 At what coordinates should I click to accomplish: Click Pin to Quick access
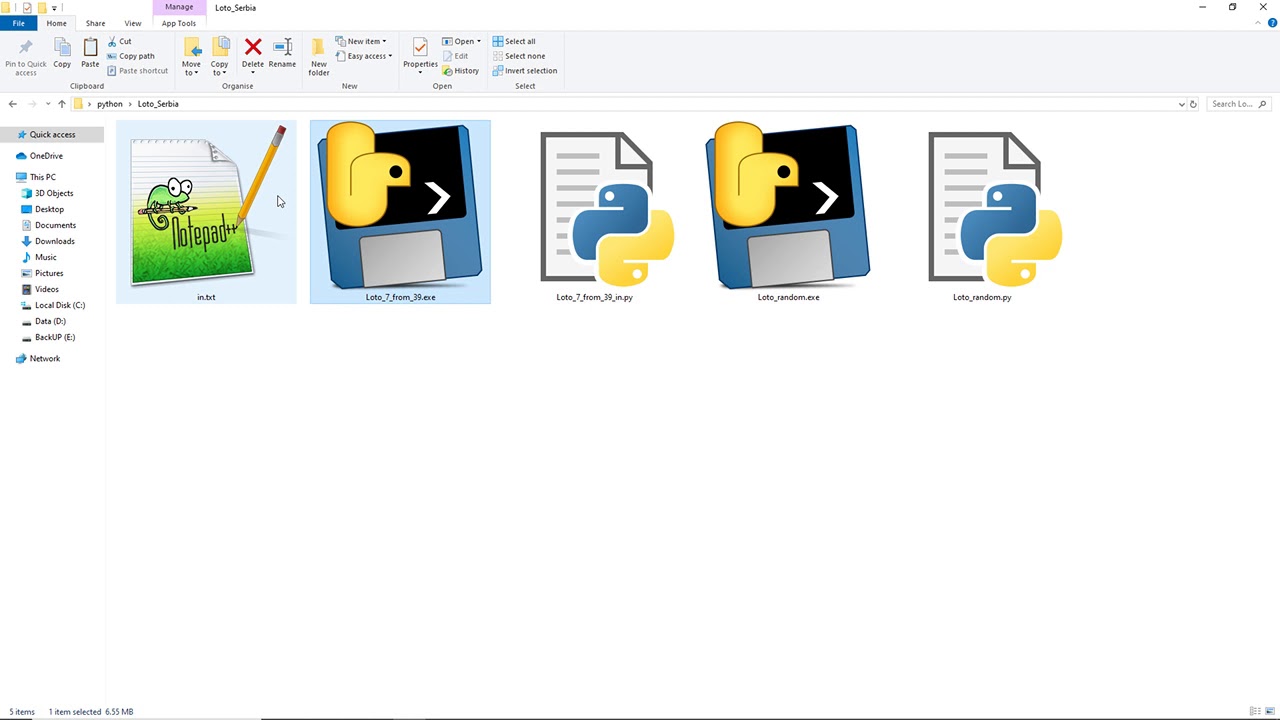pos(26,56)
